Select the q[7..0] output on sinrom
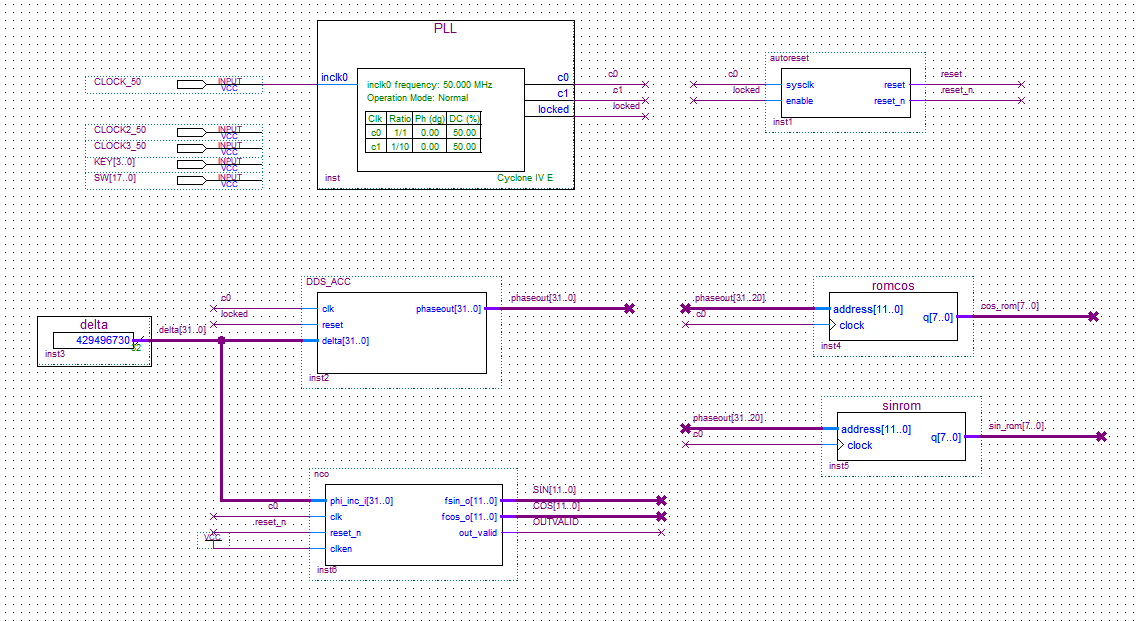Screen dimensions: 1138x621 [x=945, y=437]
